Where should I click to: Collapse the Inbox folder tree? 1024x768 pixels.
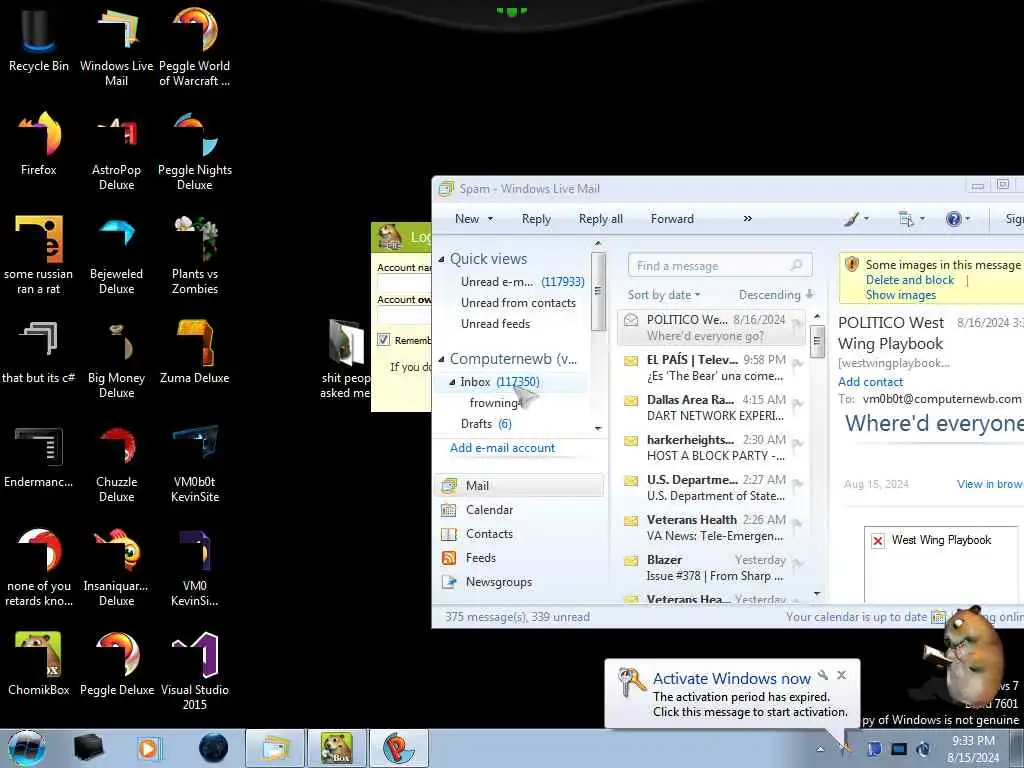pyautogui.click(x=452, y=382)
